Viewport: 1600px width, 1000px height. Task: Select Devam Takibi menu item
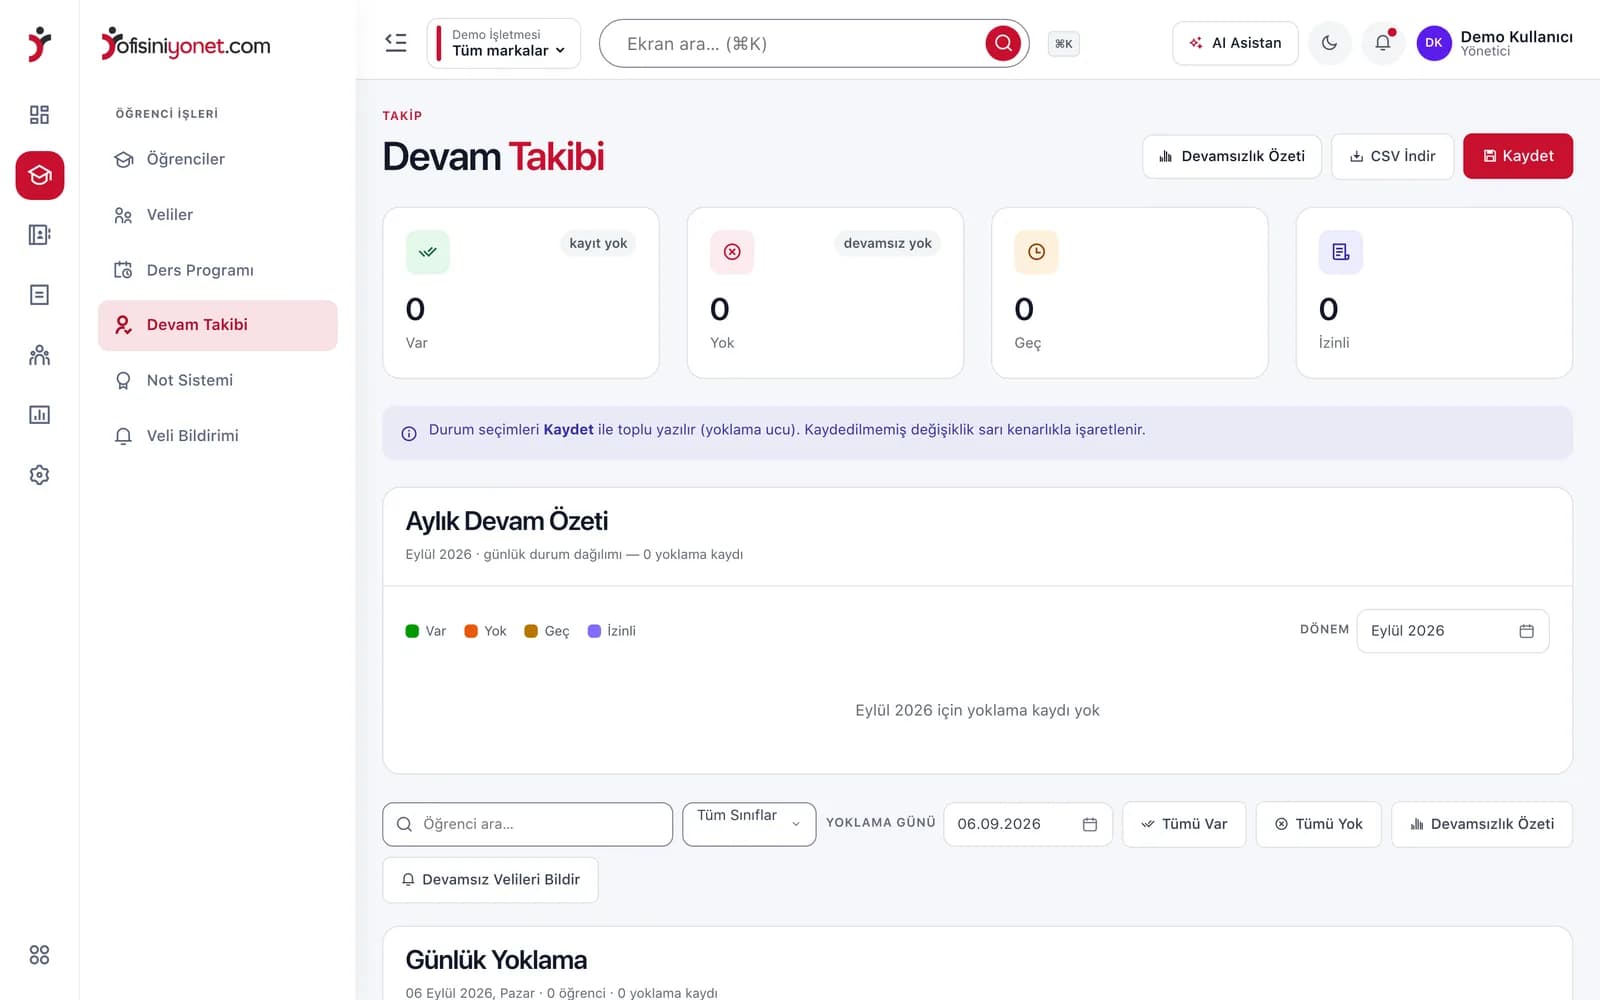pyautogui.click(x=218, y=325)
